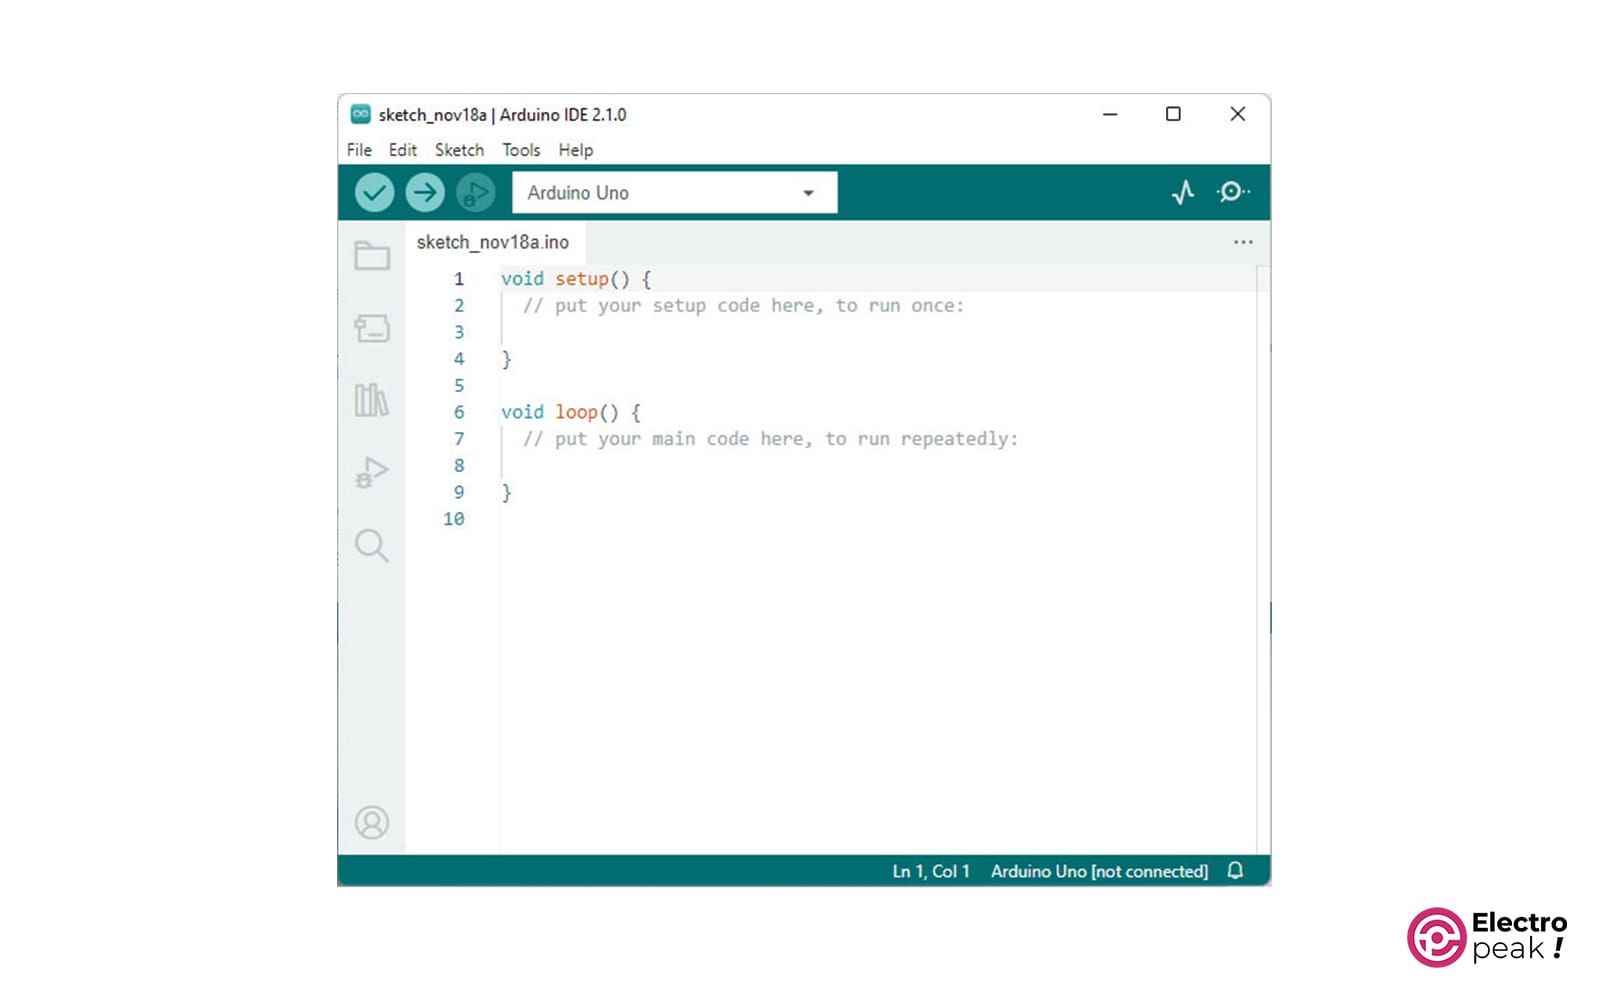Close the Arduino IDE window
The height and width of the screenshot is (1000, 1600).
[1238, 114]
